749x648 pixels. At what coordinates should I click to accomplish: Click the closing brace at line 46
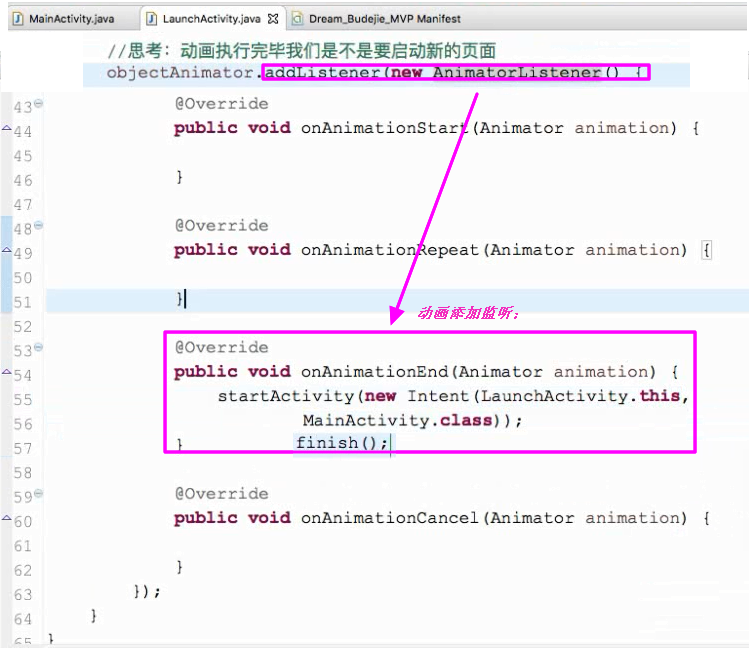point(179,177)
